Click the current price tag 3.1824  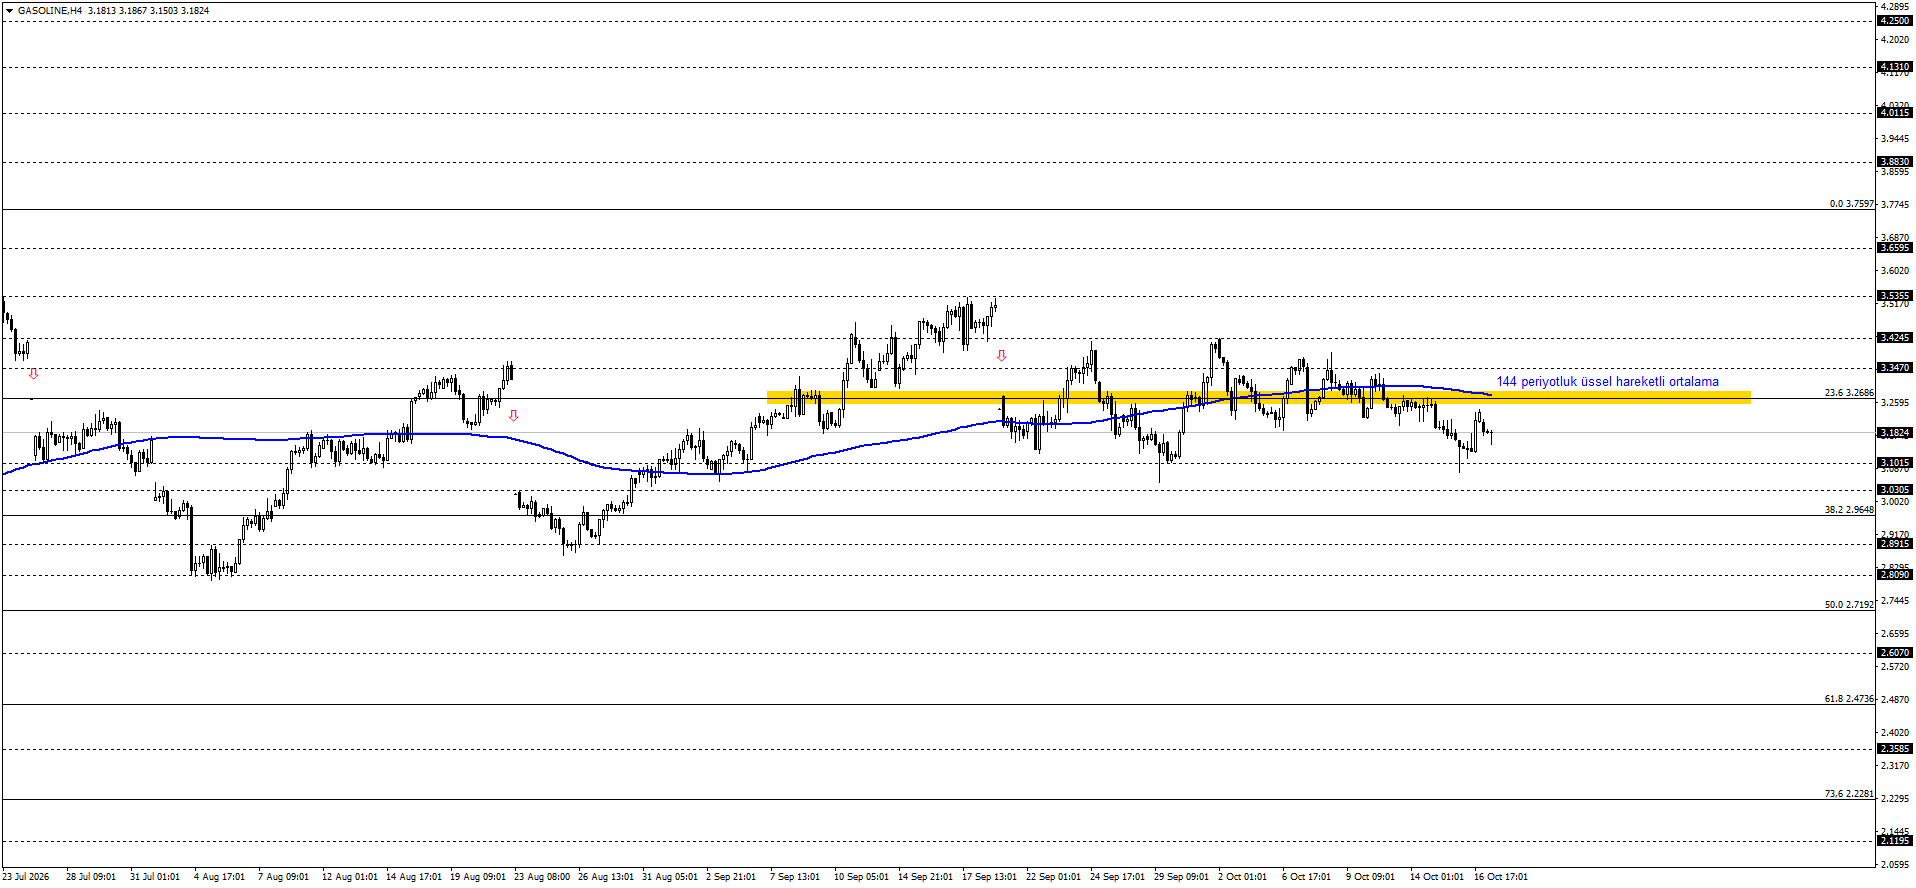[1895, 433]
